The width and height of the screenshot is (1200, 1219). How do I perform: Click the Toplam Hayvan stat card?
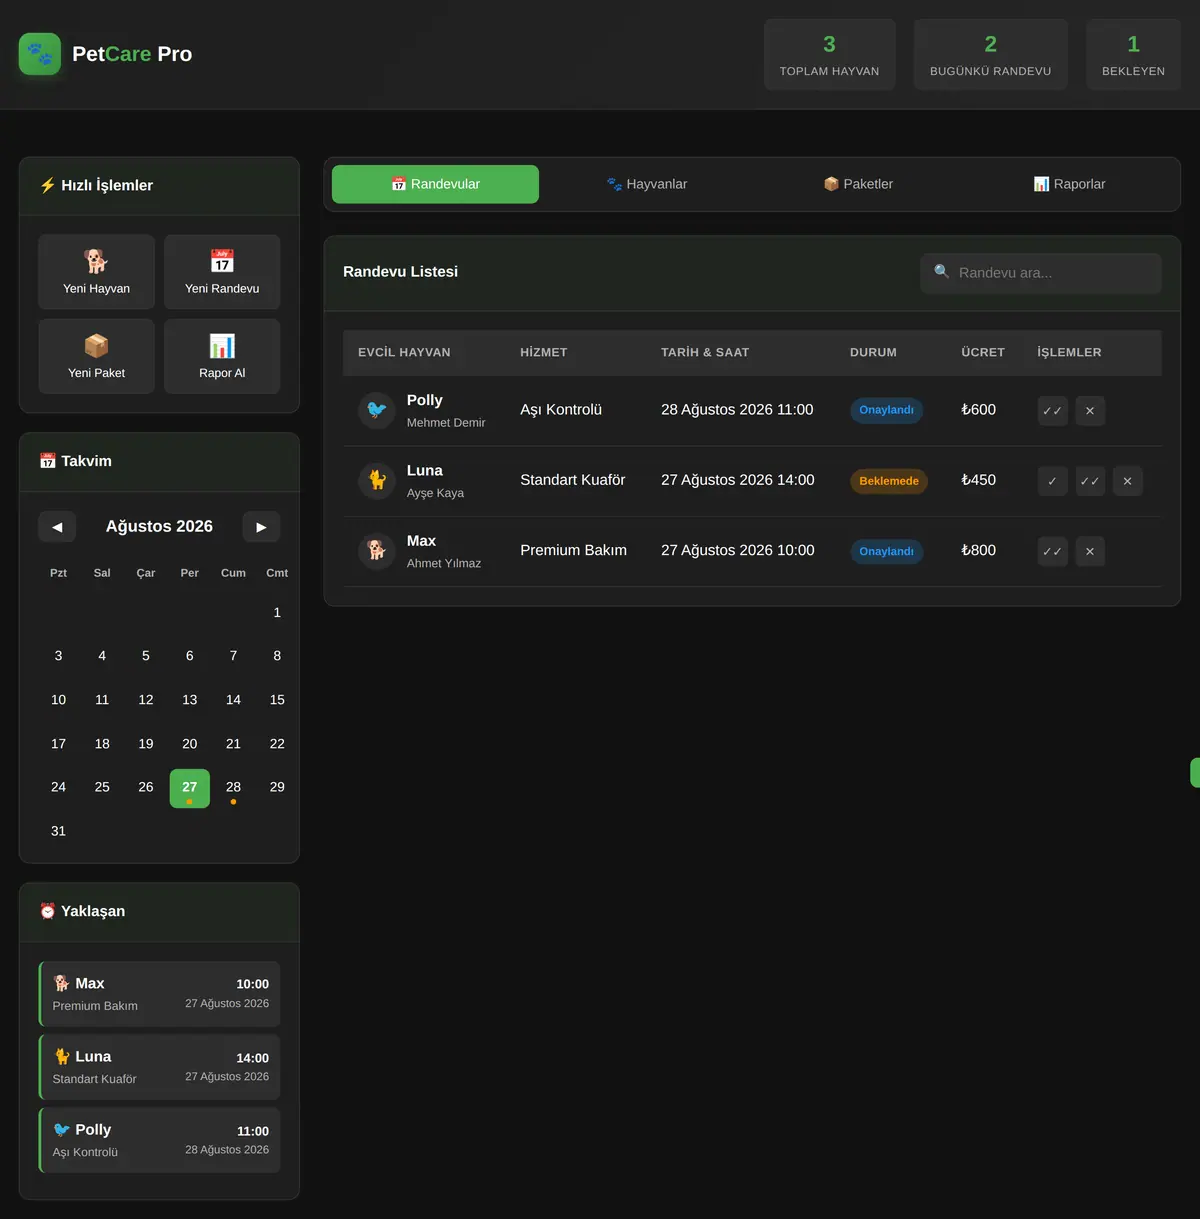[830, 55]
